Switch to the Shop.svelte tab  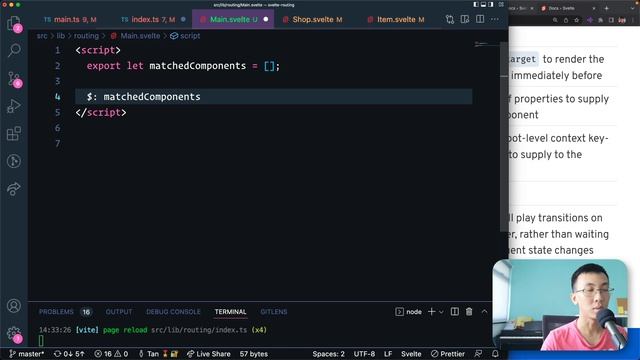313,20
